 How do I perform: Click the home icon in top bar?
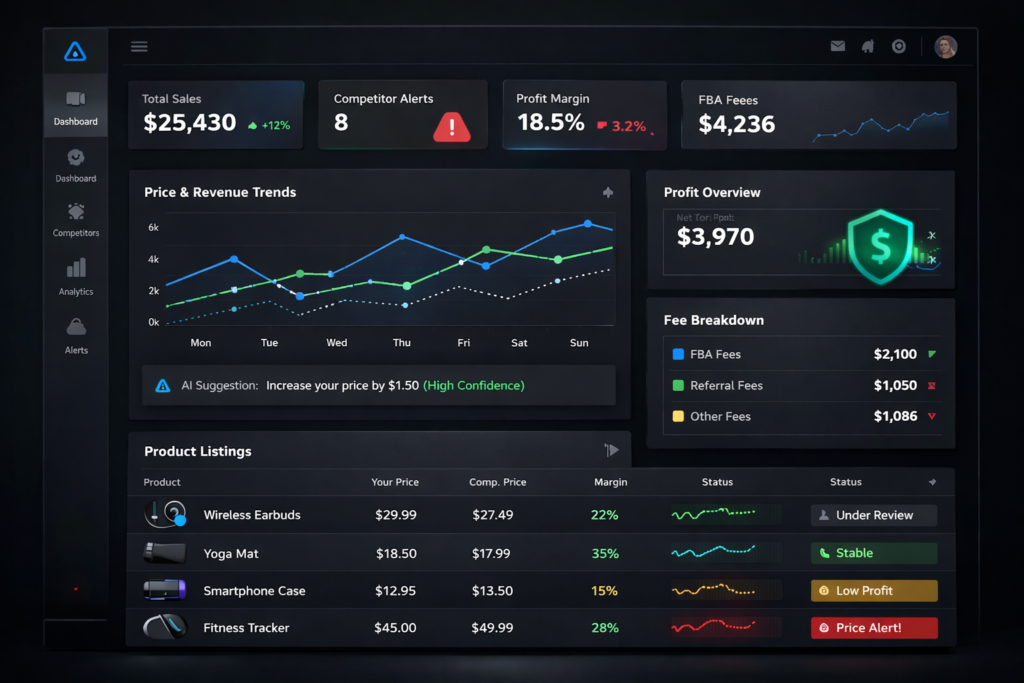[x=868, y=46]
